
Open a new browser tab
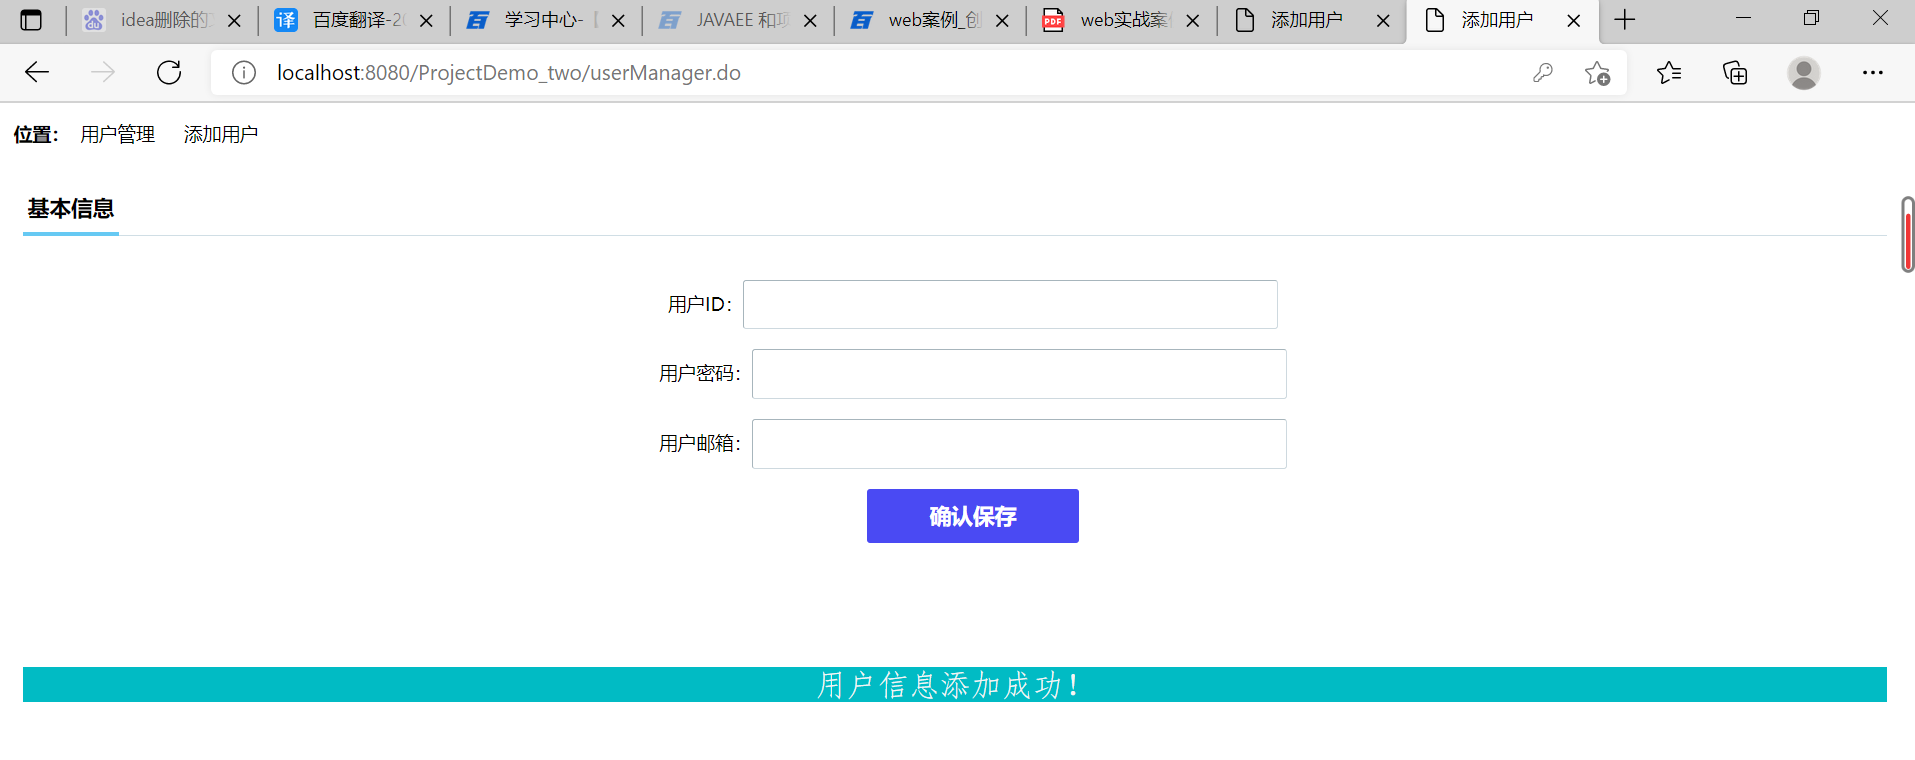[1625, 20]
